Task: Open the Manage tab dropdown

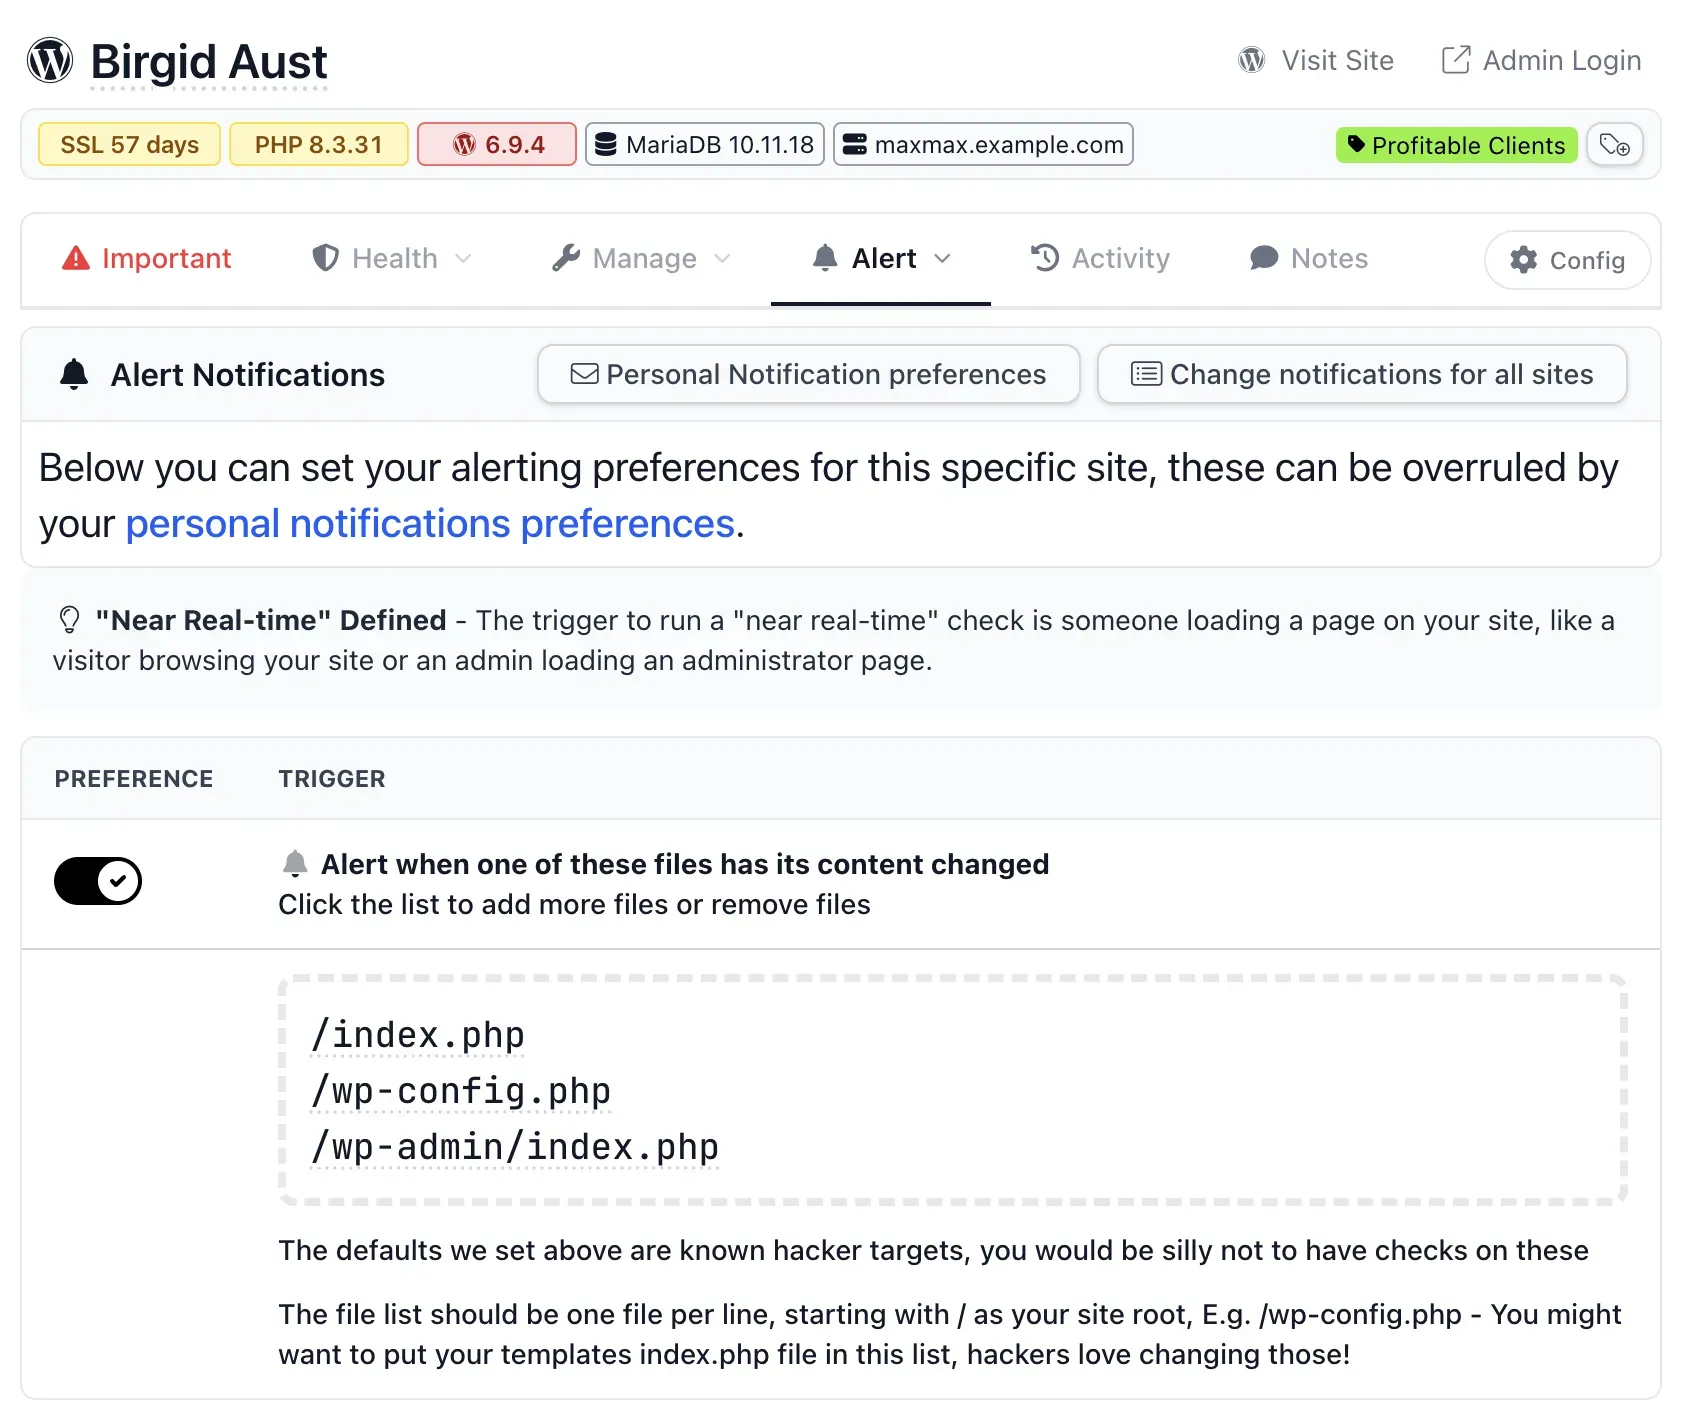Action: tap(641, 258)
